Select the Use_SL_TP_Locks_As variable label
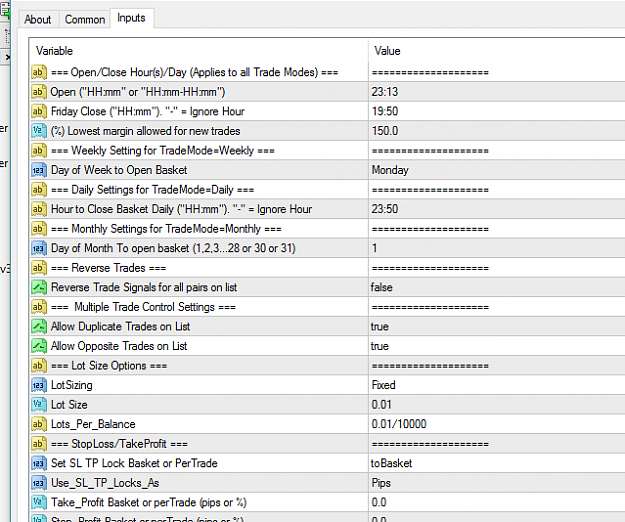The width and height of the screenshot is (625, 522). pyautogui.click(x=105, y=483)
